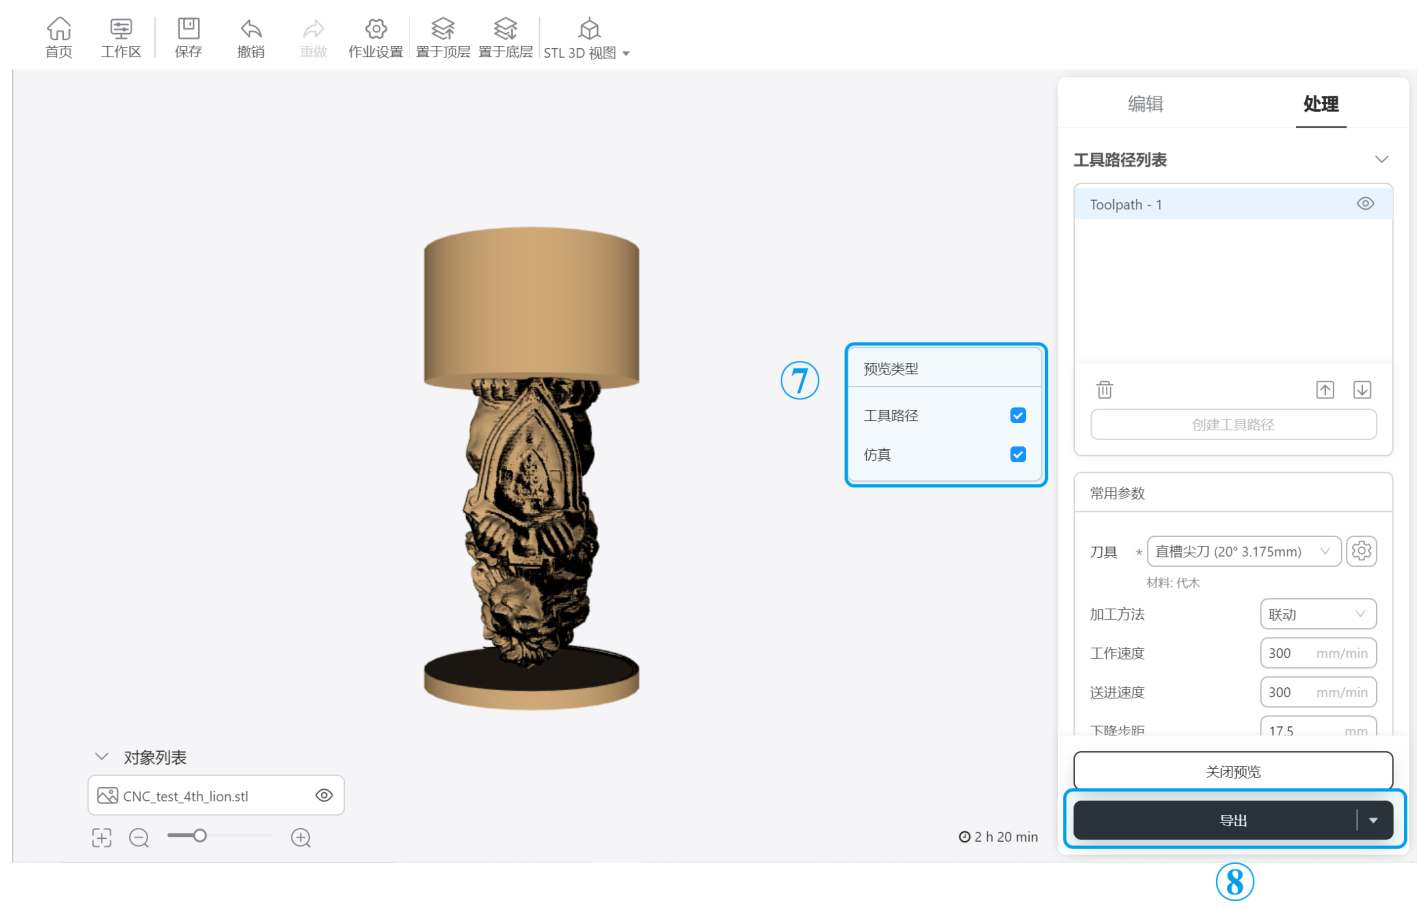
Task: Switch to the 编辑 tab
Action: (1145, 103)
